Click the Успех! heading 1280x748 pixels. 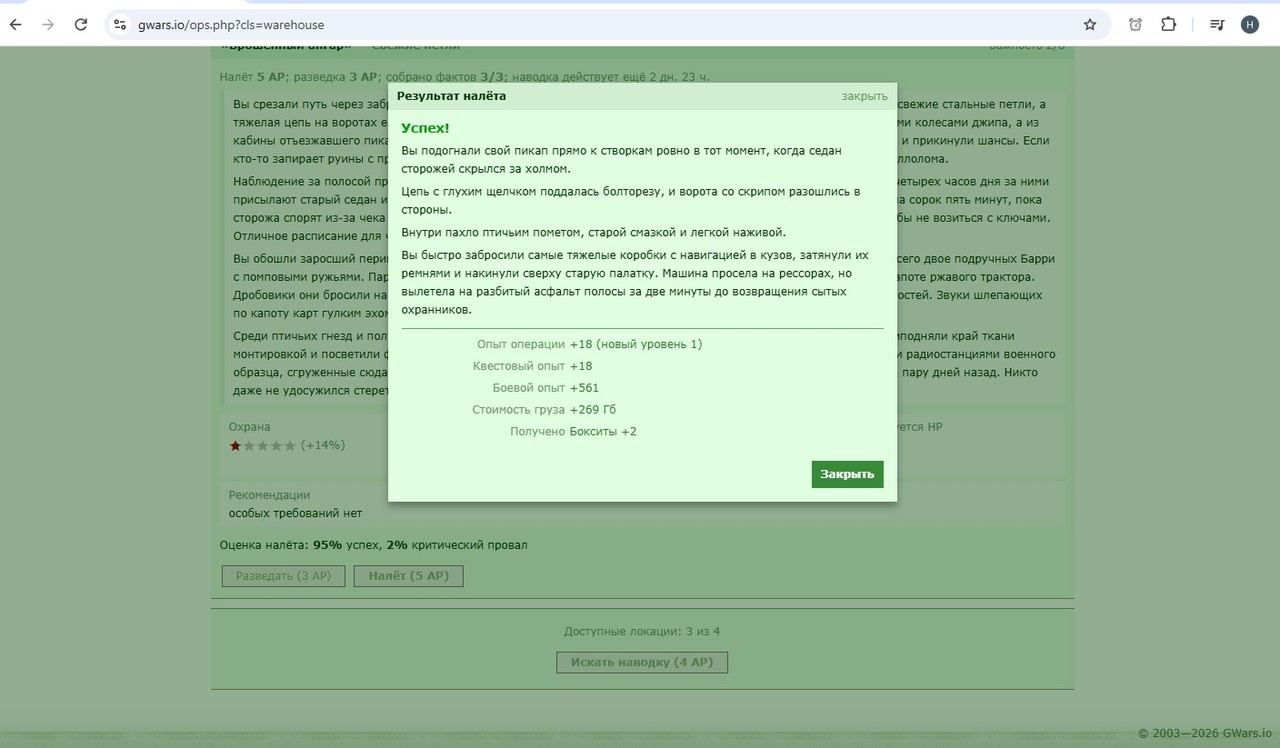click(x=425, y=128)
